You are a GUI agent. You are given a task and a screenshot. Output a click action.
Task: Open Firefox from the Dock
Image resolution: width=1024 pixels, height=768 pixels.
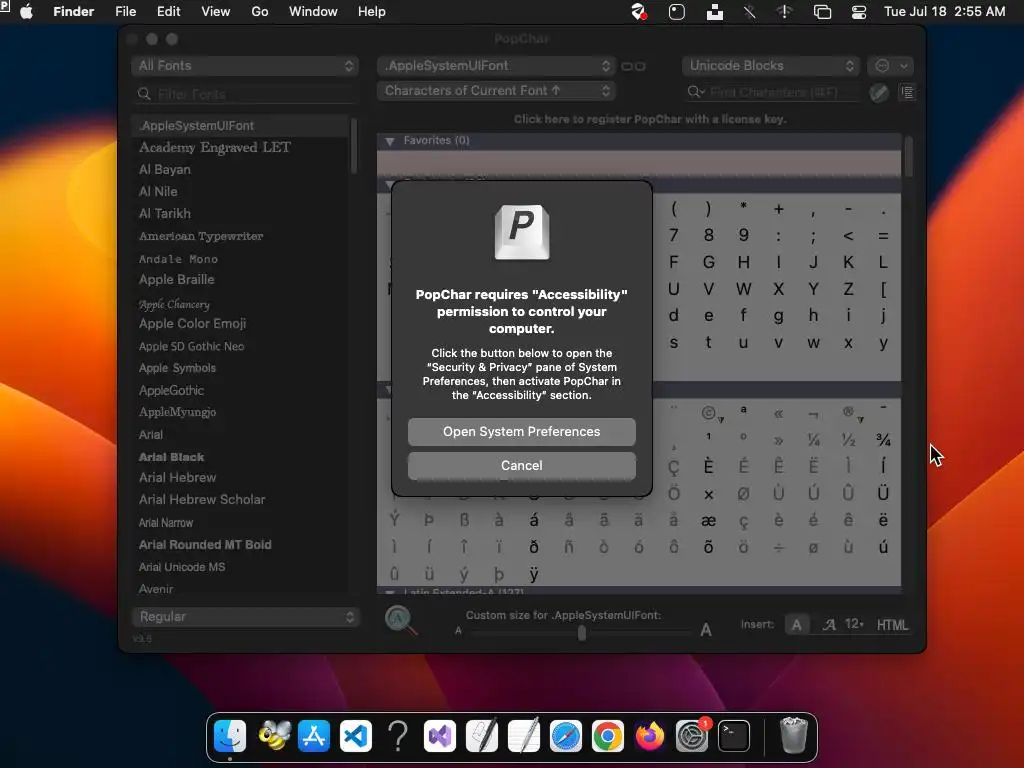coord(649,736)
